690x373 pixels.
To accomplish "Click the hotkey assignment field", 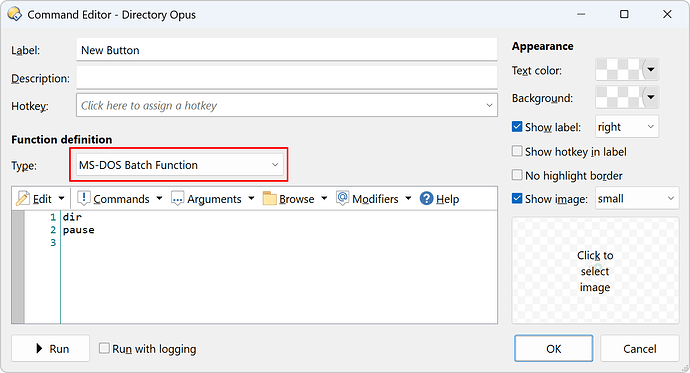I will pyautogui.click(x=286, y=105).
